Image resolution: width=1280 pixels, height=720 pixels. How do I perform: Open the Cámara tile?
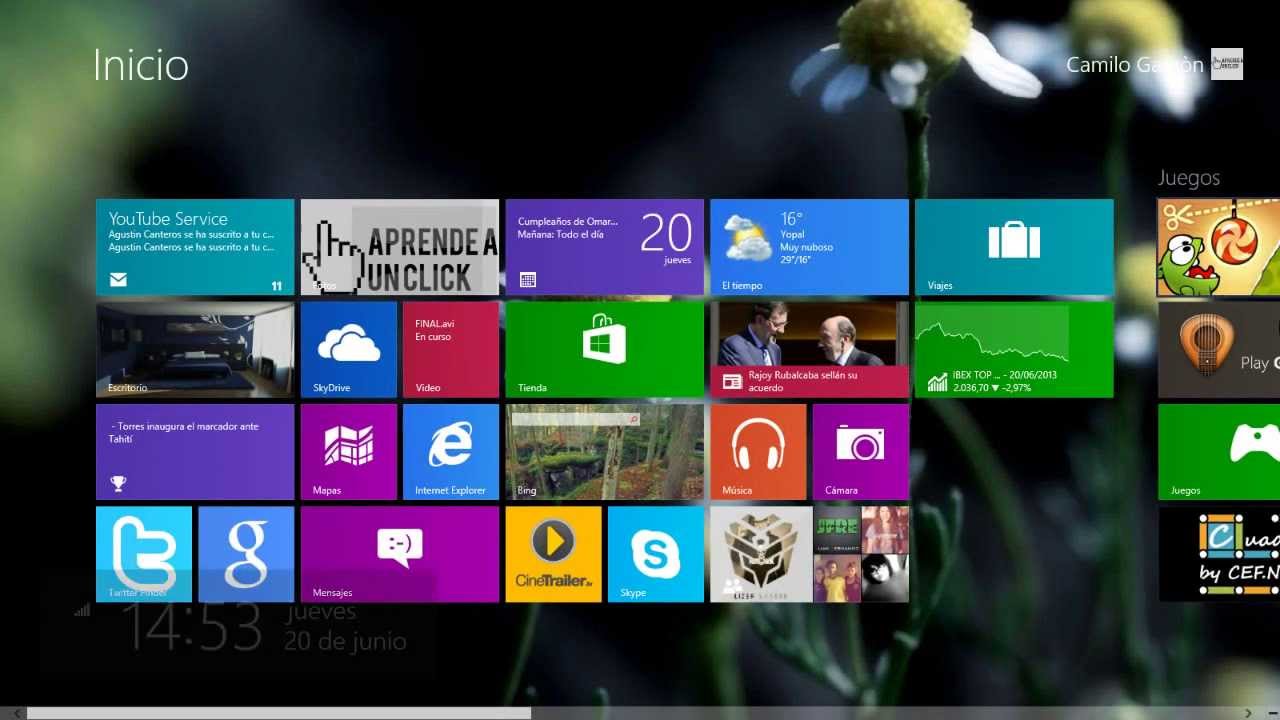pos(861,452)
